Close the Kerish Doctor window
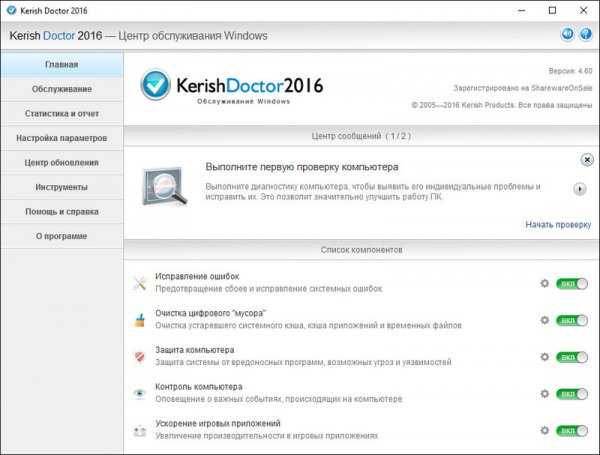This screenshot has height=455, width=600. click(x=583, y=11)
